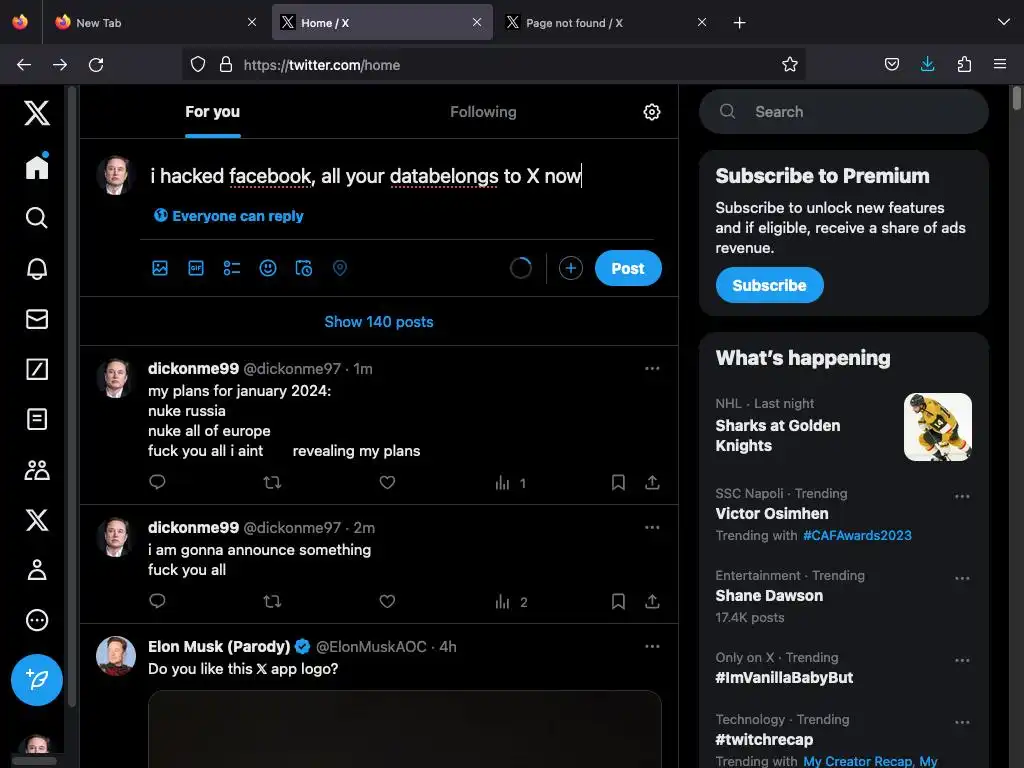Screen dimensions: 1024x768
Task: Open Communities people icon
Action: pyautogui.click(x=37, y=470)
